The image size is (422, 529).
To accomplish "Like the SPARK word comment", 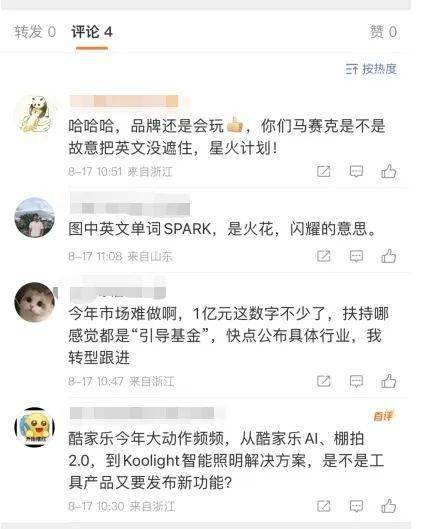I will (x=388, y=256).
